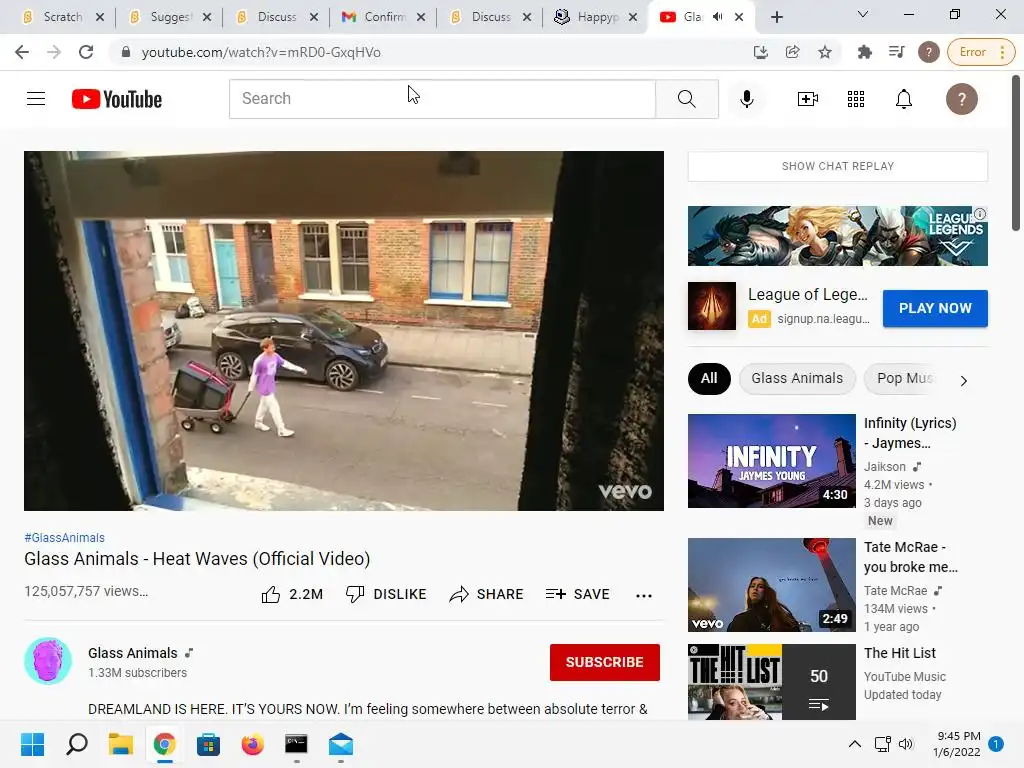Click the Glass Animals channel avatar
The image size is (1024, 768).
48,661
